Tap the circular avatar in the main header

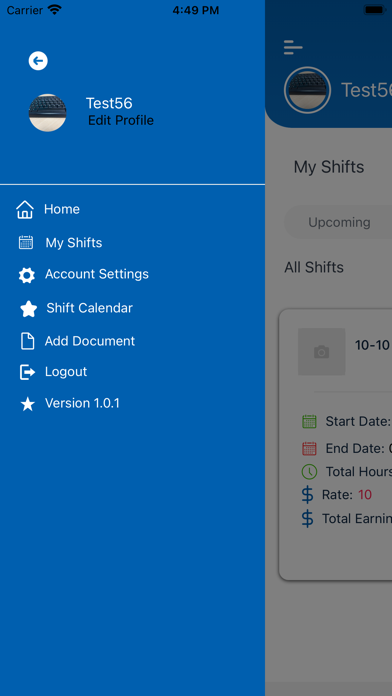(x=307, y=90)
